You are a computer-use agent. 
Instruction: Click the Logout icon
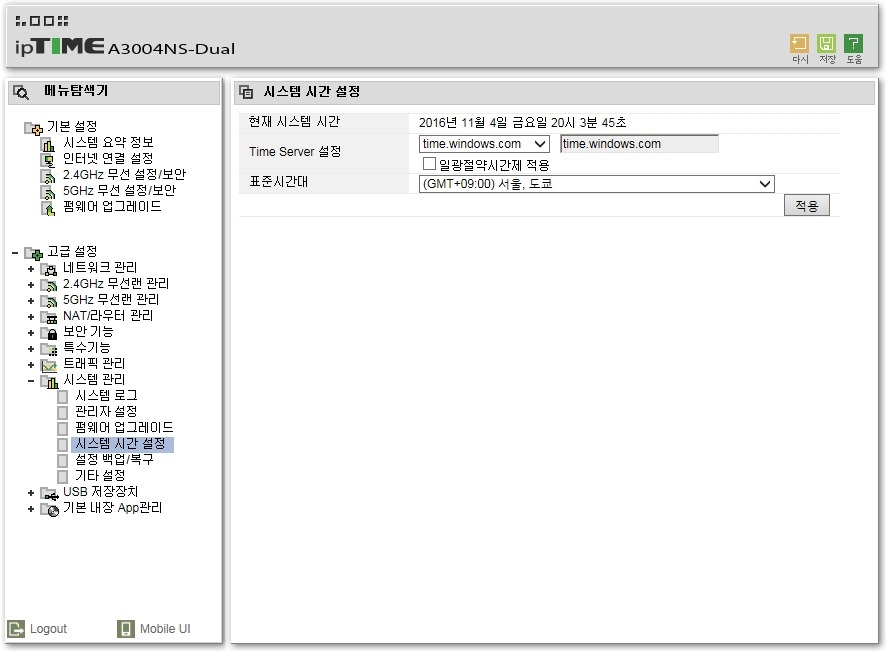coord(16,629)
